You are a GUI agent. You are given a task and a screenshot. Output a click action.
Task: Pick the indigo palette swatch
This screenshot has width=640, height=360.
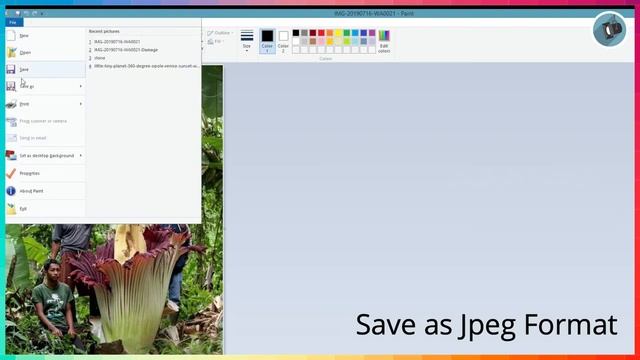tap(363, 33)
